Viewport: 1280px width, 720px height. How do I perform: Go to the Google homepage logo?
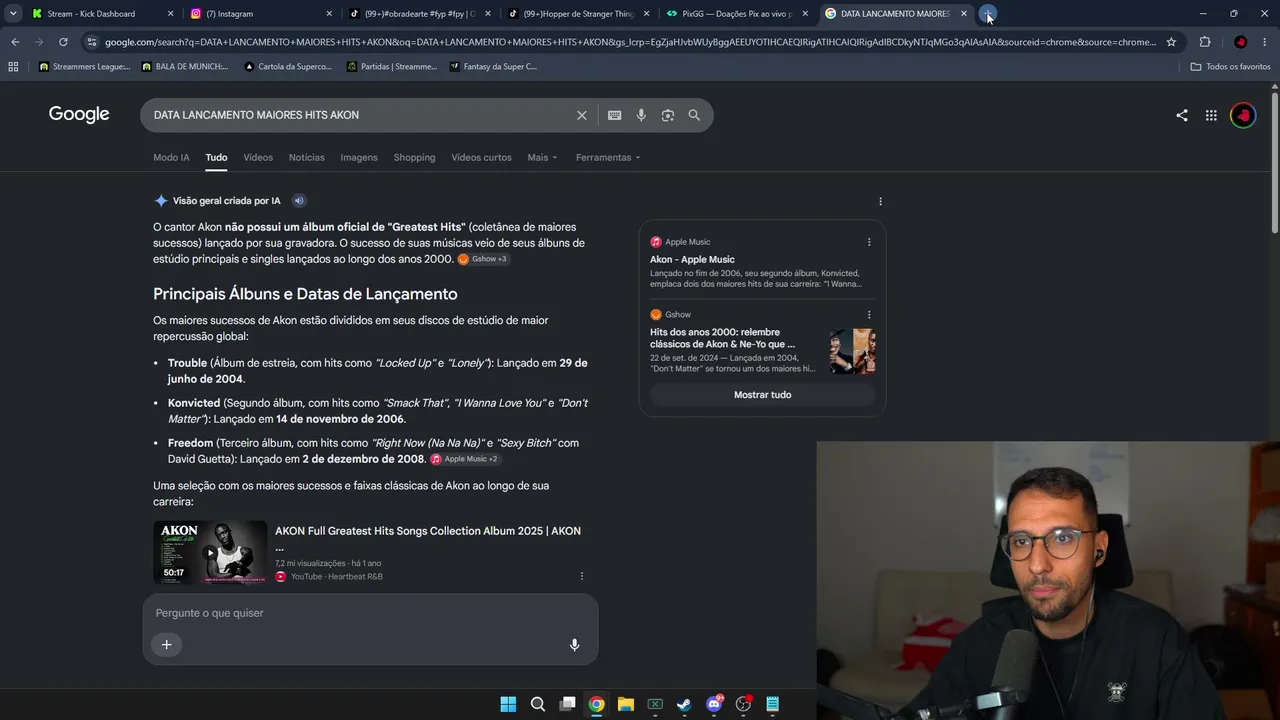(79, 115)
